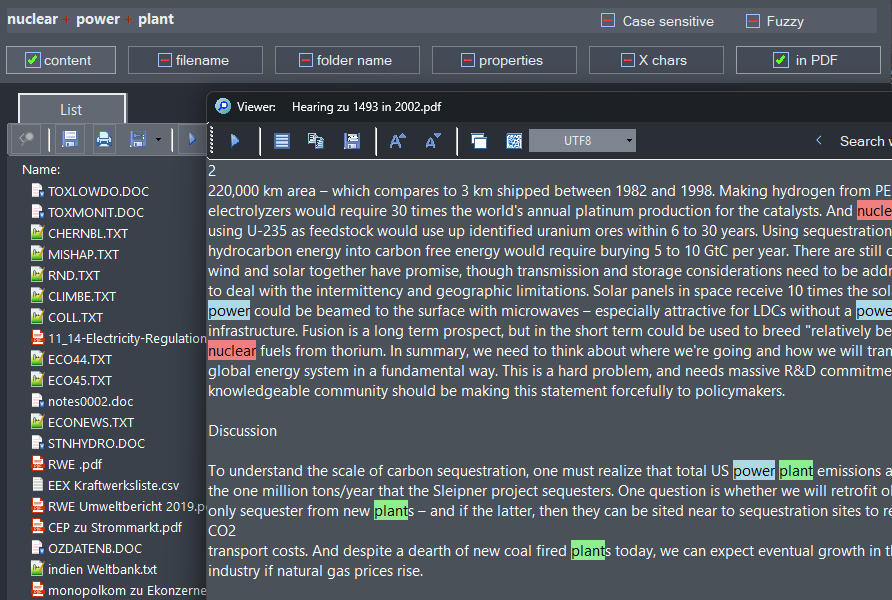This screenshot has width=892, height=600.
Task: Click the green highlighted word plant in the text
Action: (796, 470)
